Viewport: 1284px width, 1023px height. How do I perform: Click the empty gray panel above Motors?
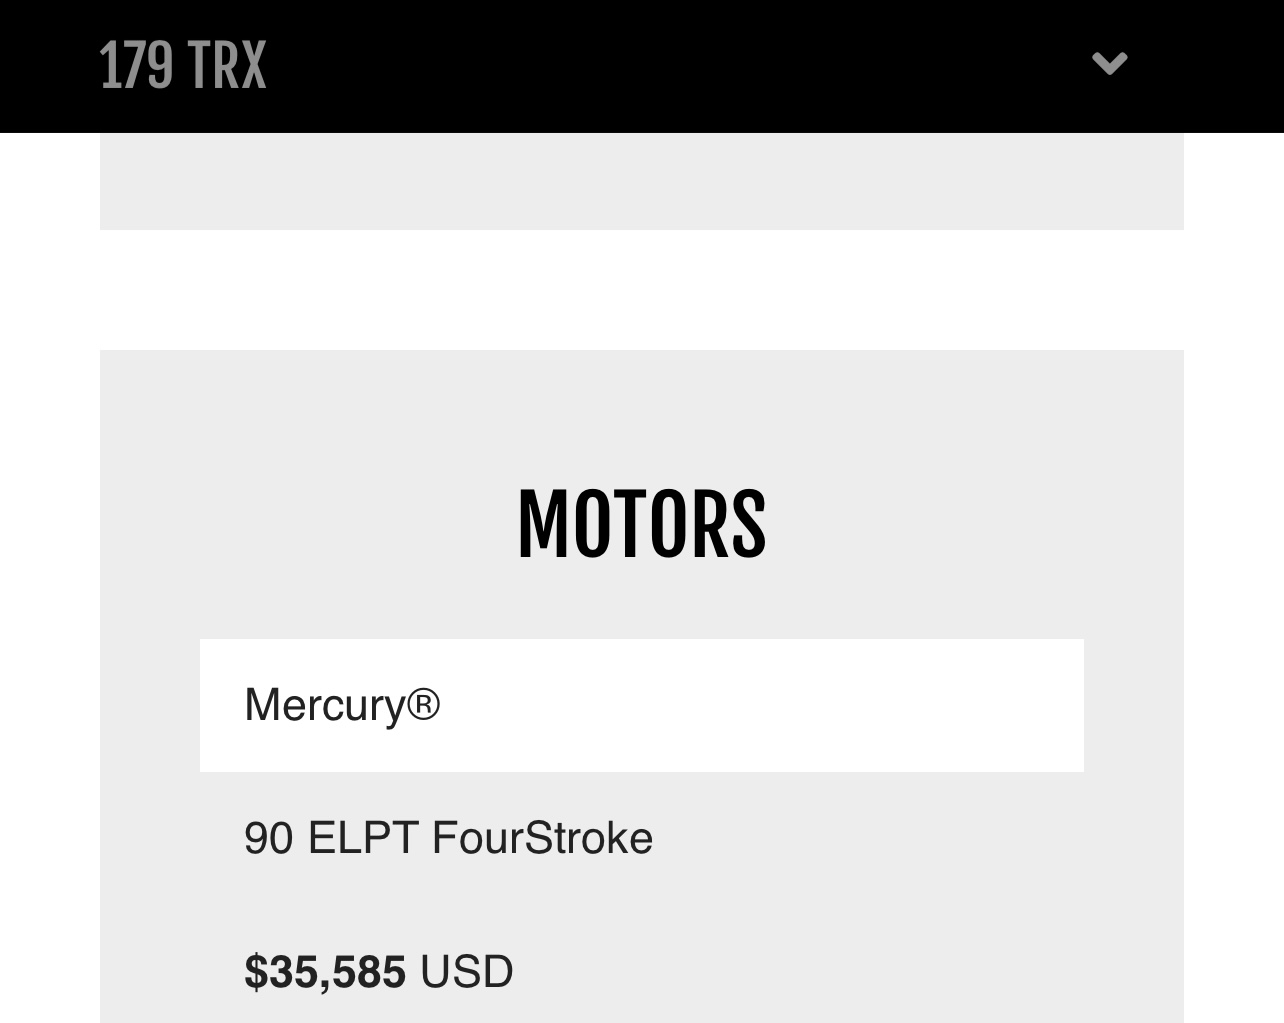coord(641,181)
